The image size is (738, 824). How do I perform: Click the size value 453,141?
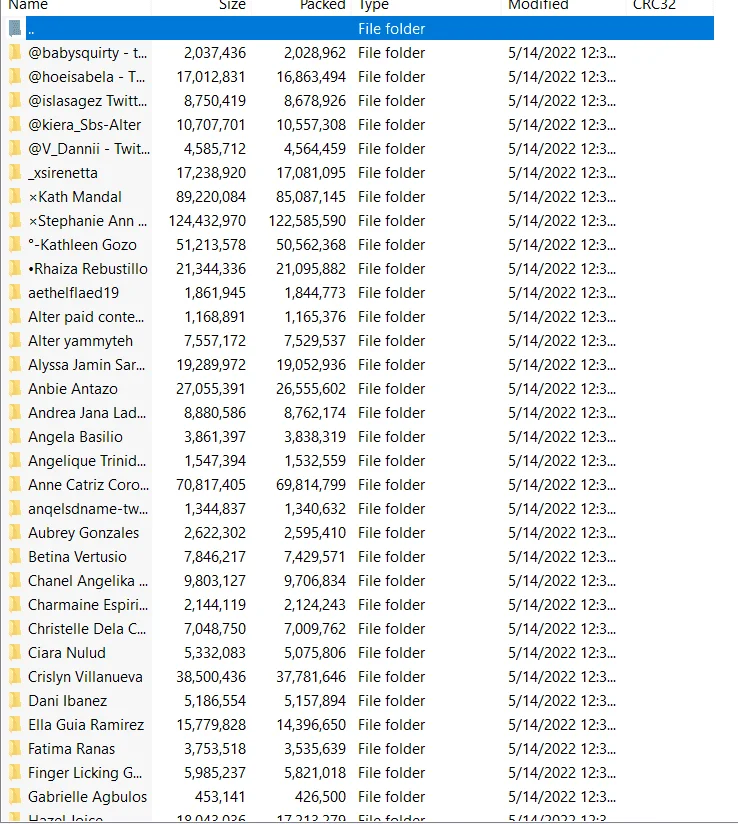[220, 797]
